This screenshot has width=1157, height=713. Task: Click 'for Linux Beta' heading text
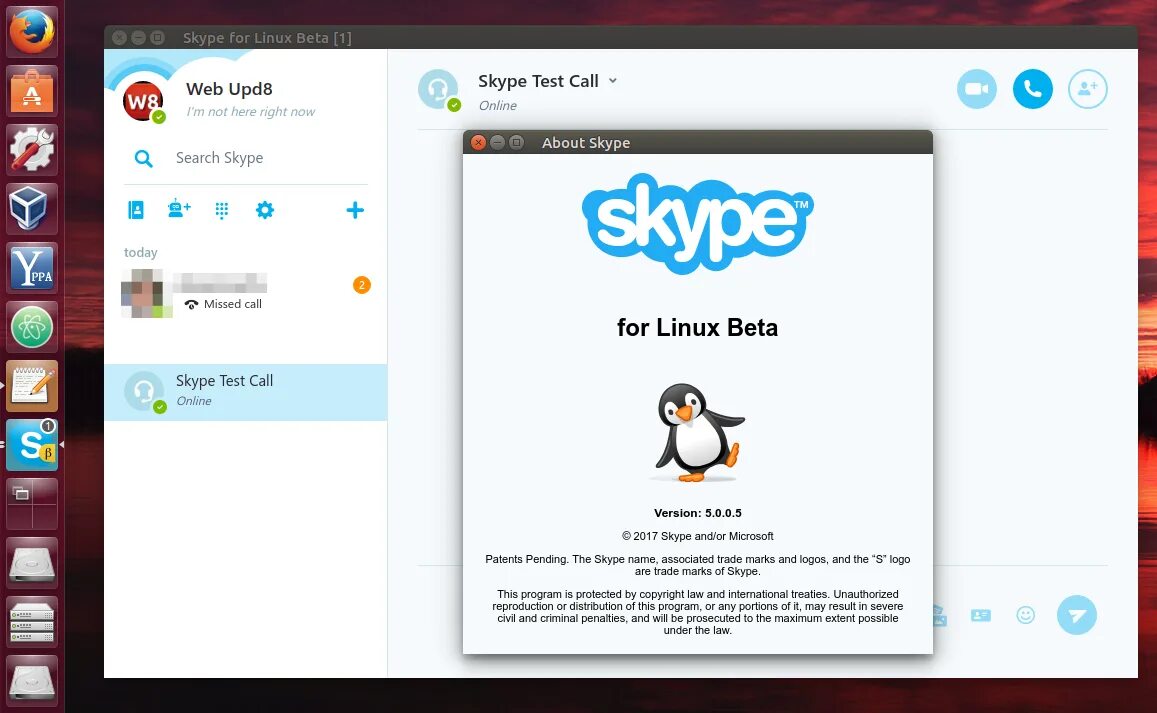pyautogui.click(x=697, y=327)
